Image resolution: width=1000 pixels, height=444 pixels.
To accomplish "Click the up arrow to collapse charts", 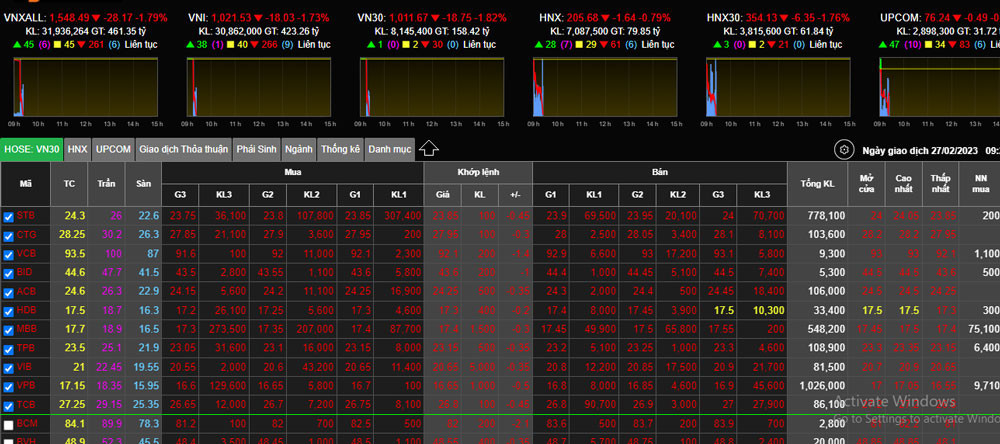I will (x=429, y=149).
